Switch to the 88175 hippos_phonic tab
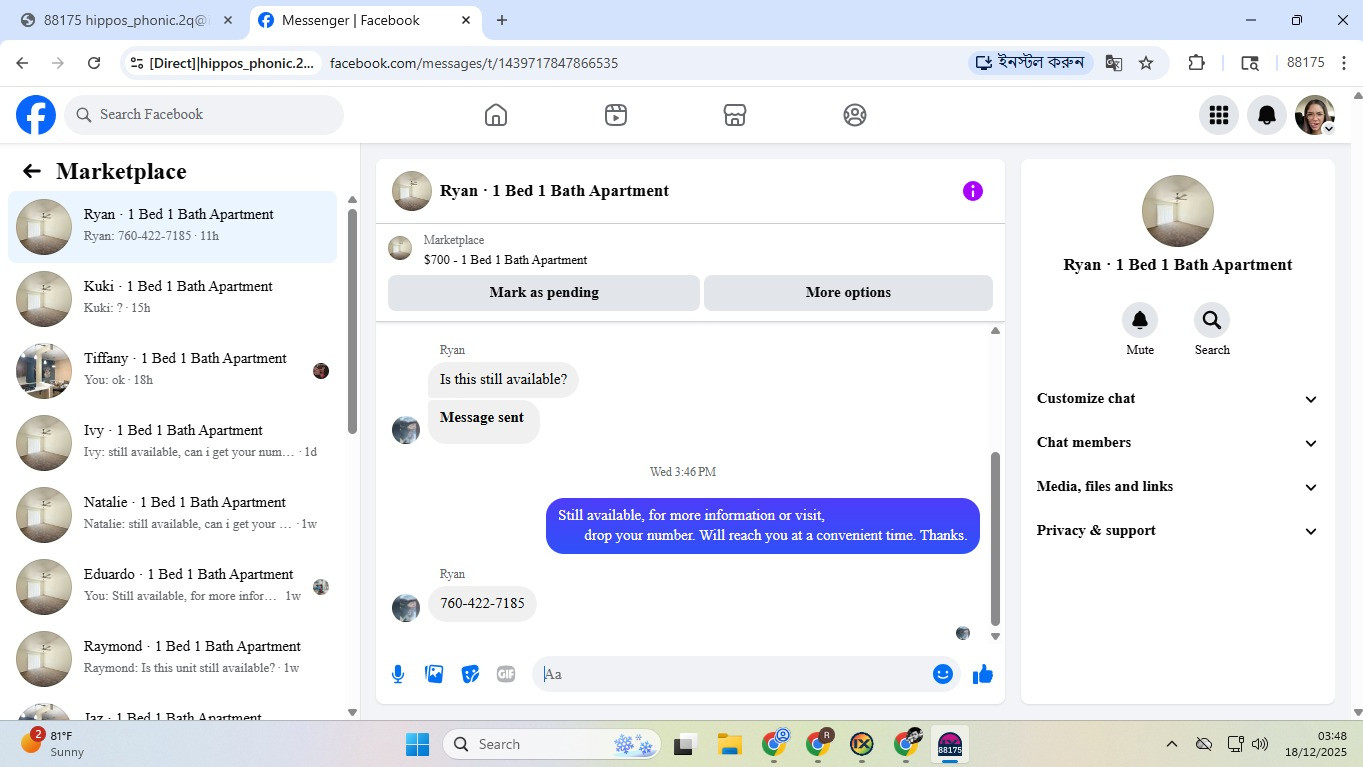This screenshot has height=767, width=1363. point(127,20)
